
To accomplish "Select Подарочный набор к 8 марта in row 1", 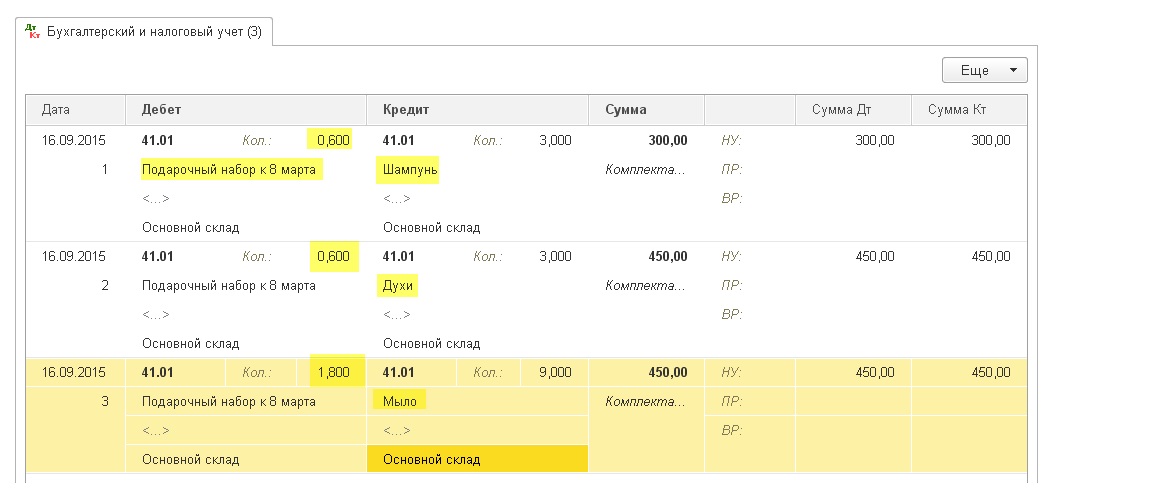I will click(x=229, y=169).
